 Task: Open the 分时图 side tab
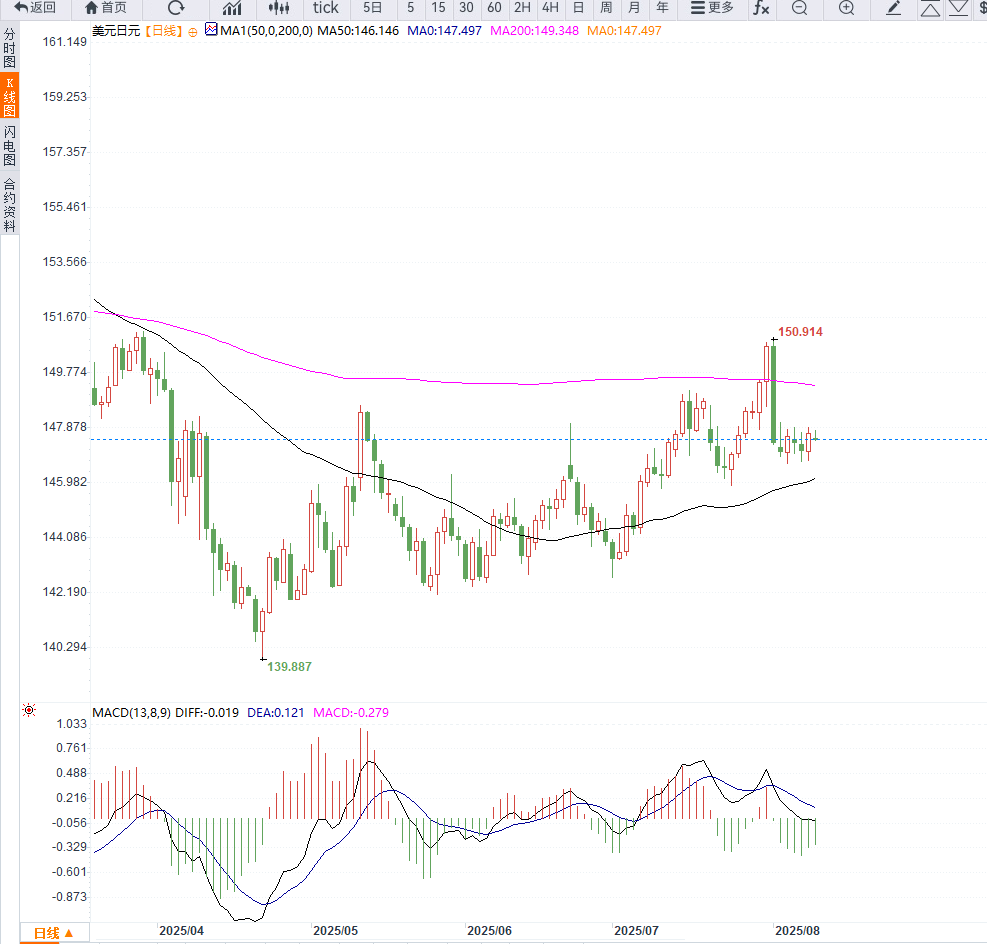pyautogui.click(x=9, y=47)
